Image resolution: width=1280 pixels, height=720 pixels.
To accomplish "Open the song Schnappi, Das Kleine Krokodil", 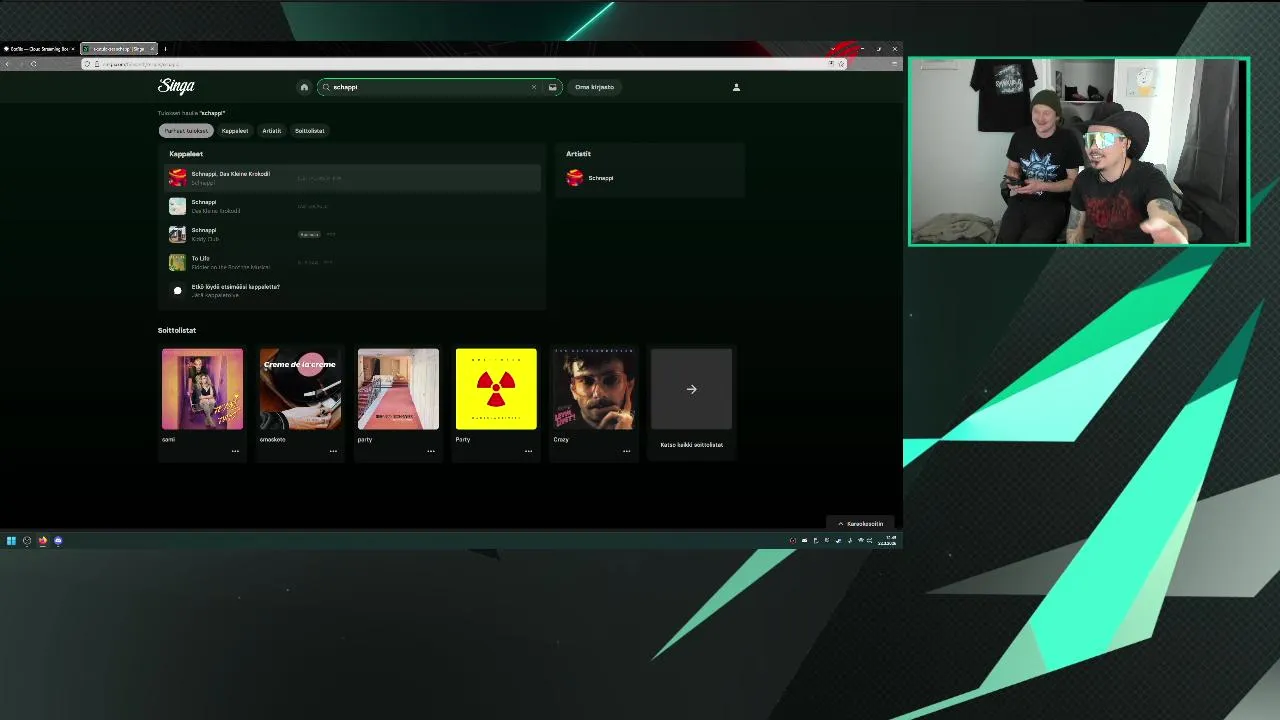I will coord(352,178).
